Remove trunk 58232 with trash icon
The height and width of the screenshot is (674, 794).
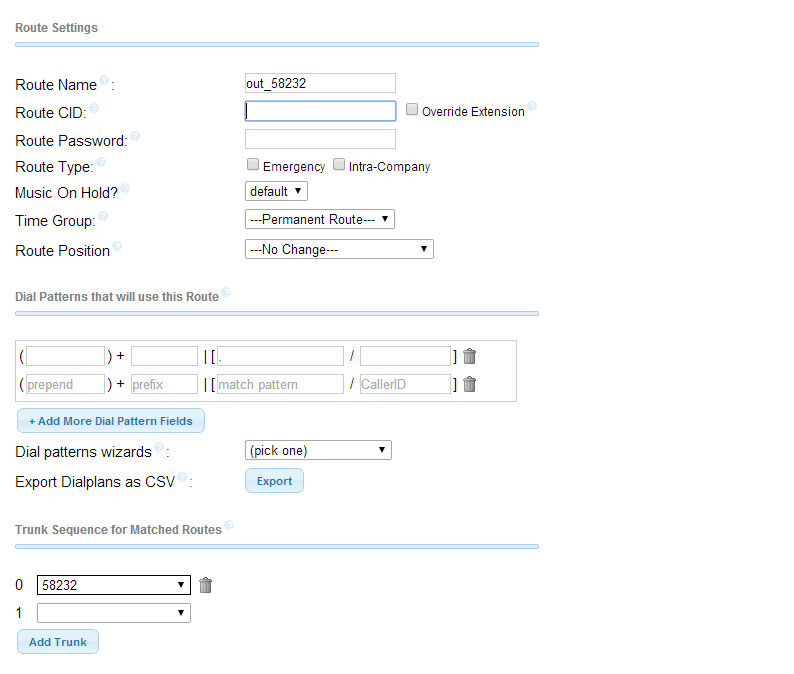(x=206, y=585)
